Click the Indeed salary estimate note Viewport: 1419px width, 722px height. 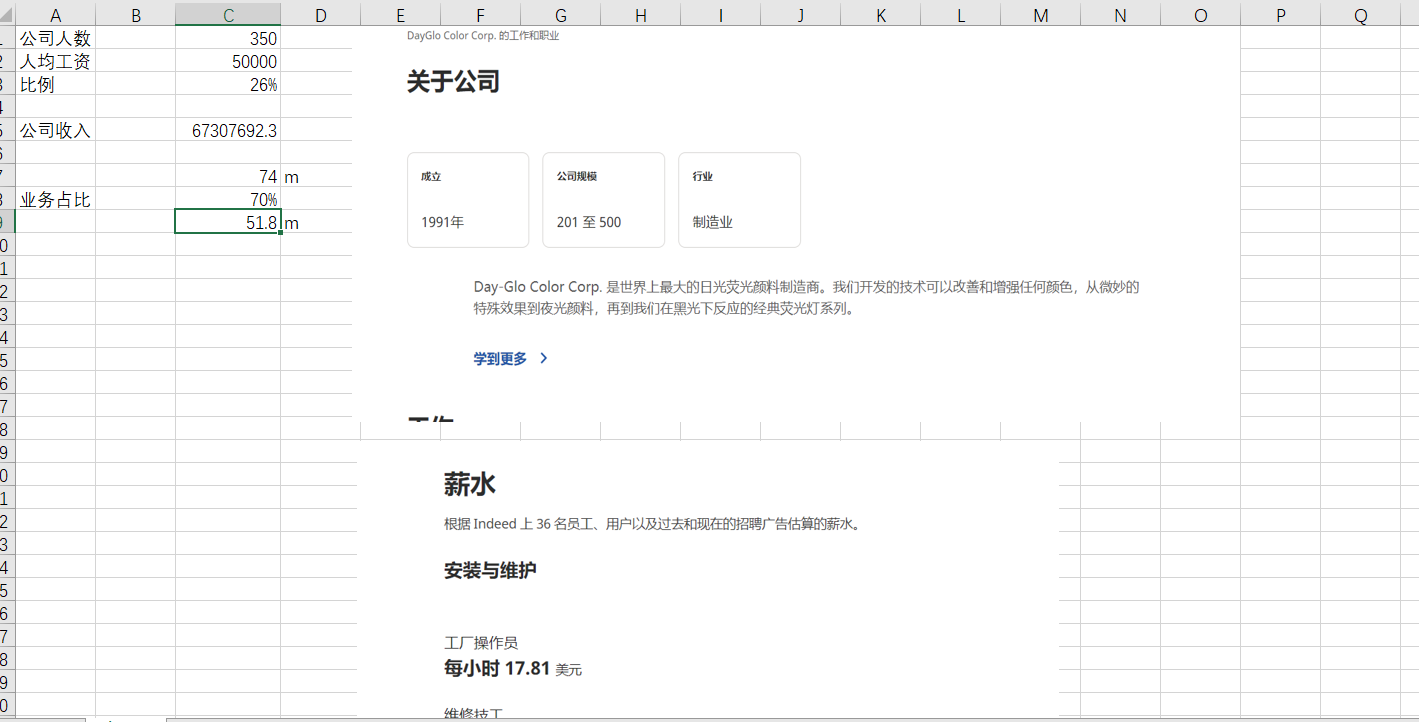pos(652,524)
